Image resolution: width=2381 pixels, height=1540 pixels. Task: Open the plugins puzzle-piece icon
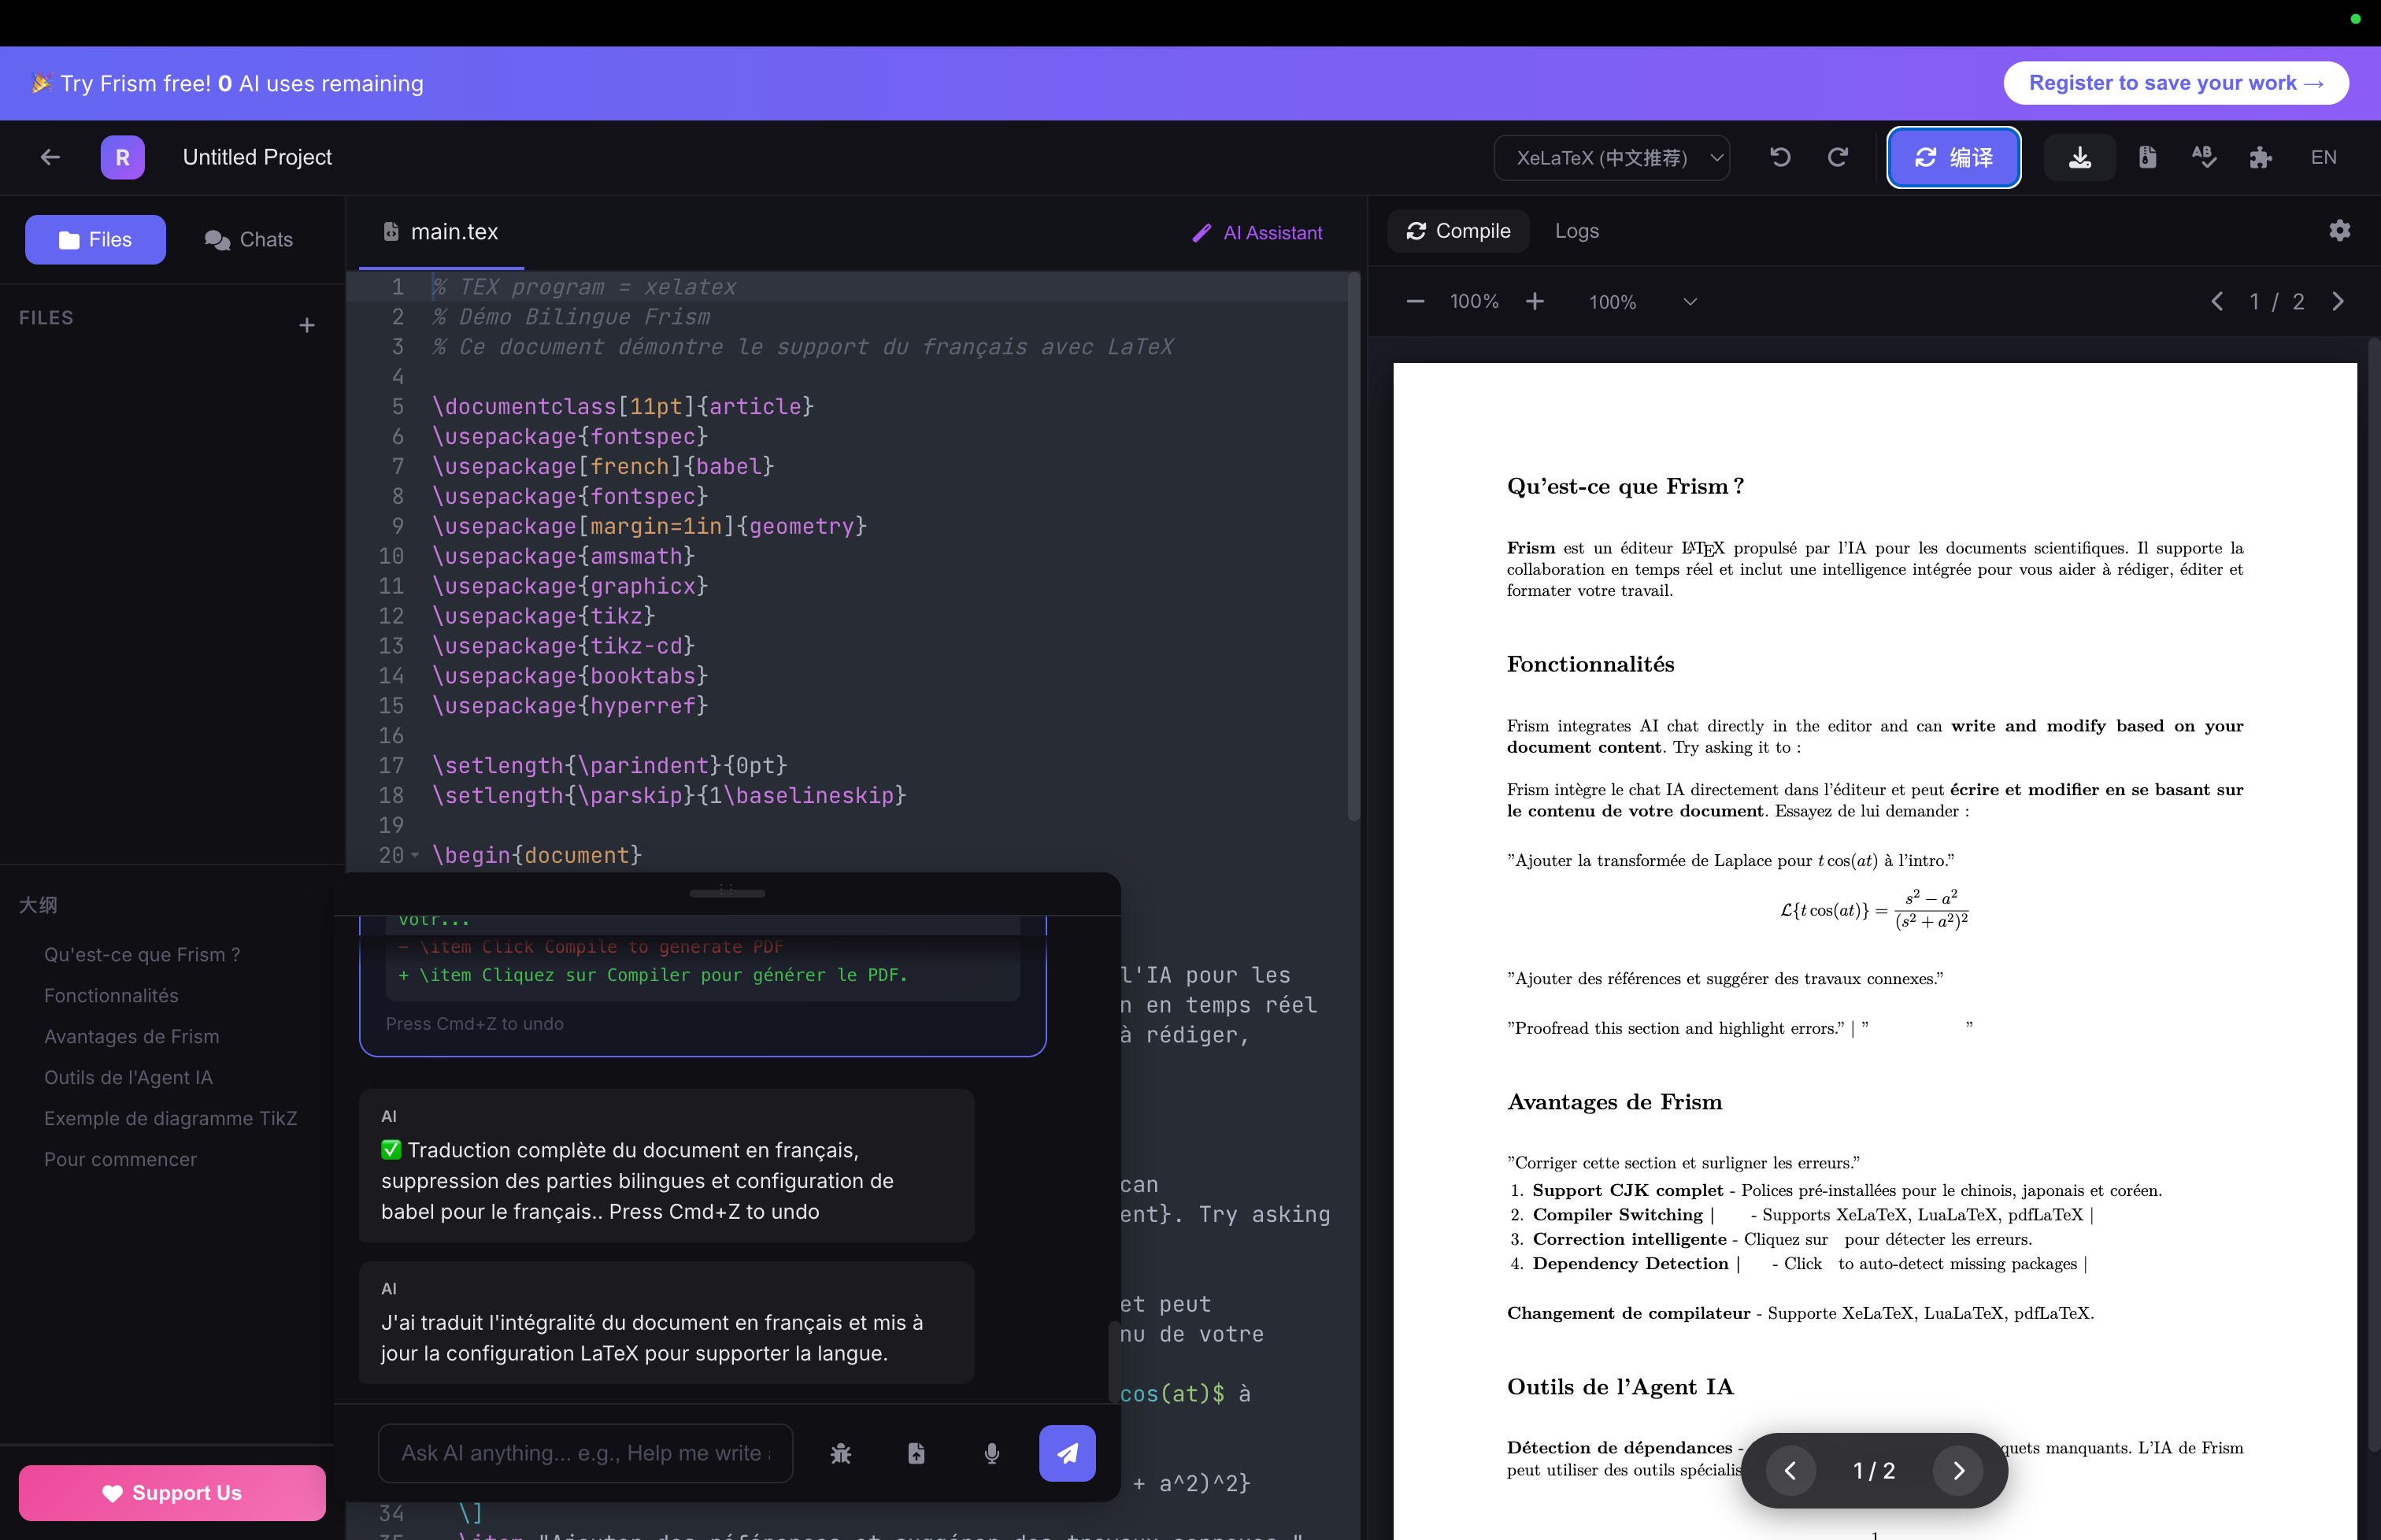point(2260,157)
